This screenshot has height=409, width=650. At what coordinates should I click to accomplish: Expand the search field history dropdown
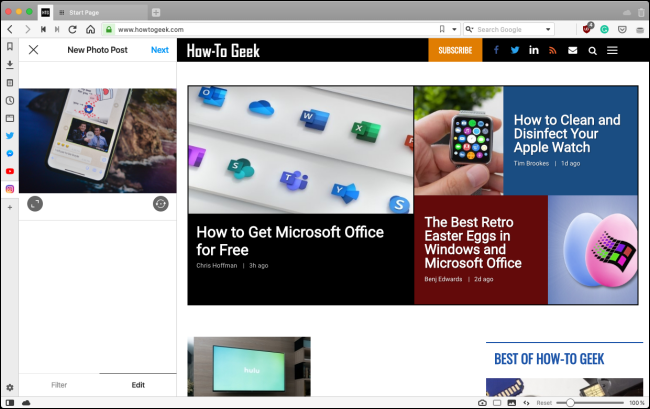coord(548,29)
